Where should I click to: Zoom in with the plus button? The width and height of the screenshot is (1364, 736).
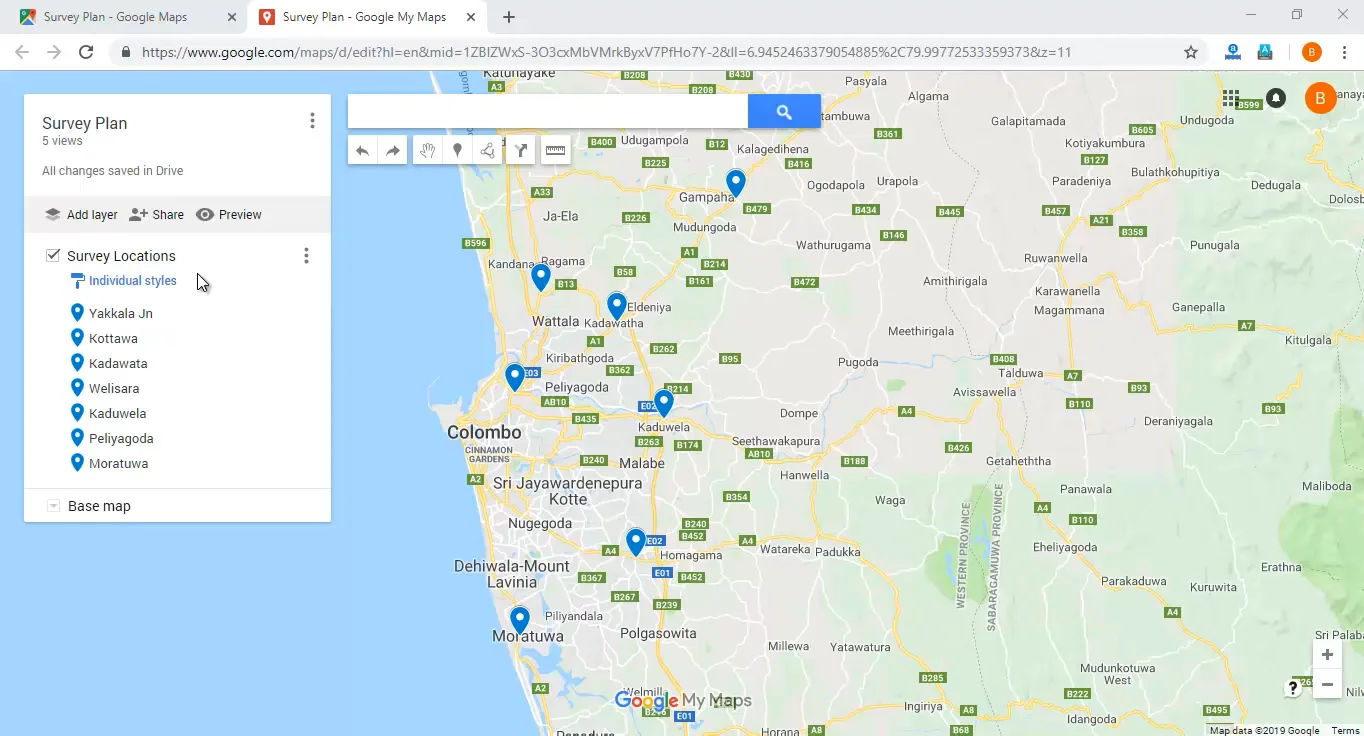pyautogui.click(x=1327, y=655)
